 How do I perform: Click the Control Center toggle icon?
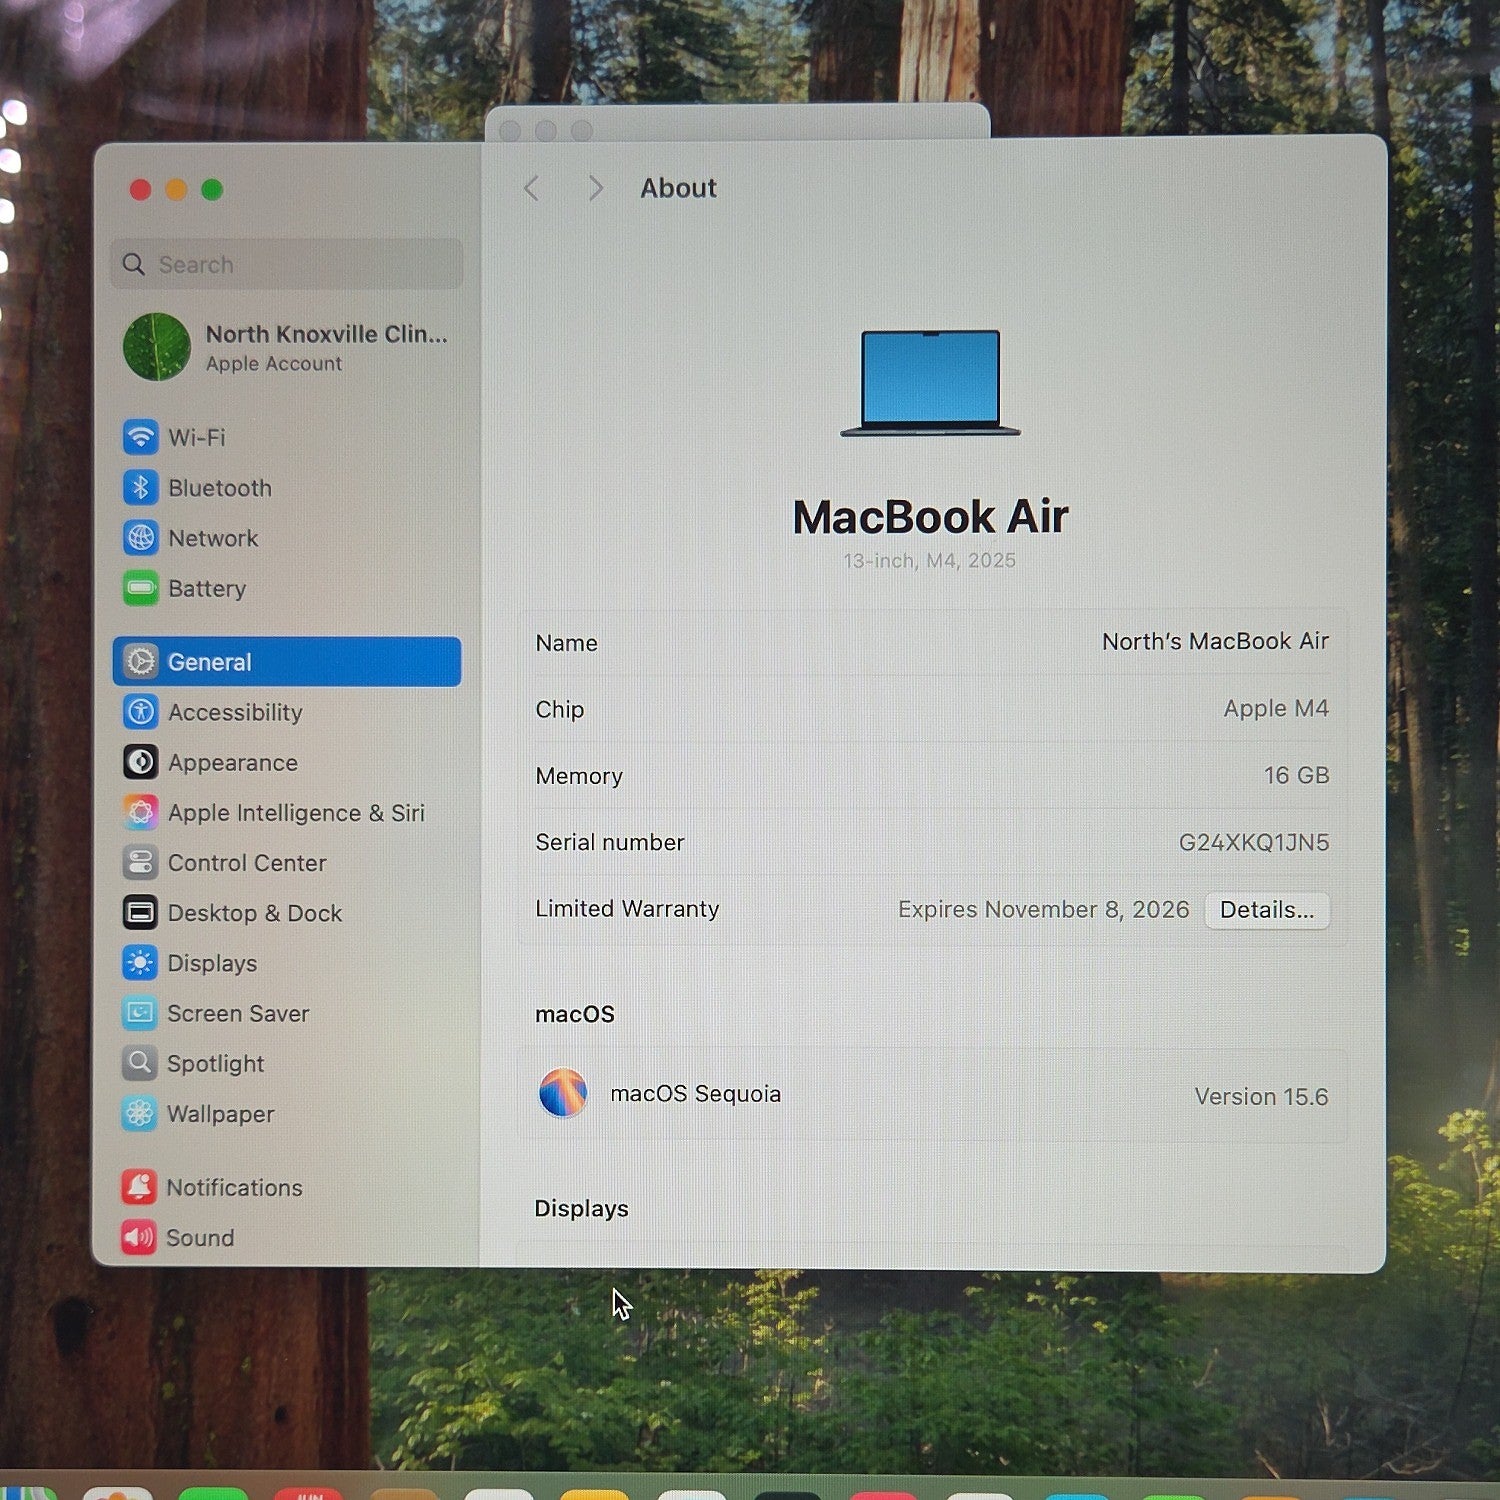[x=141, y=862]
